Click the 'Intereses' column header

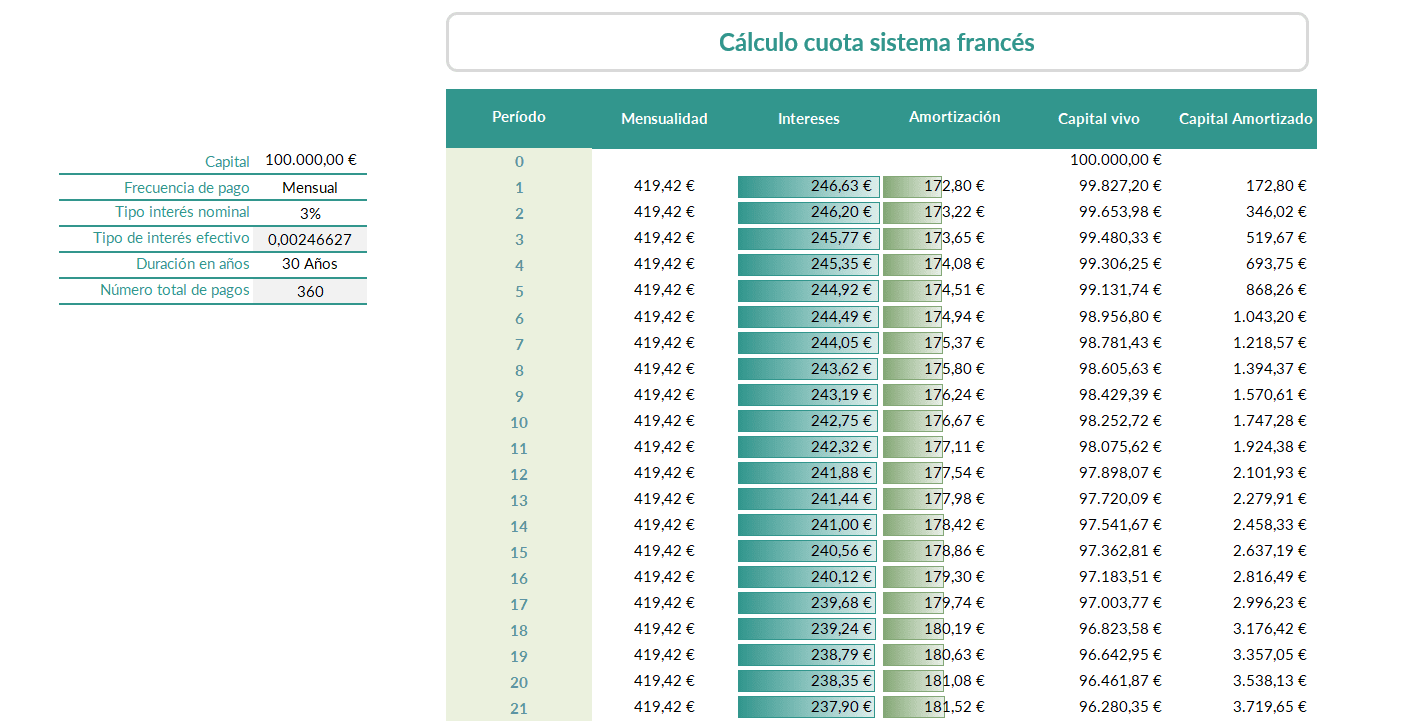(x=809, y=119)
